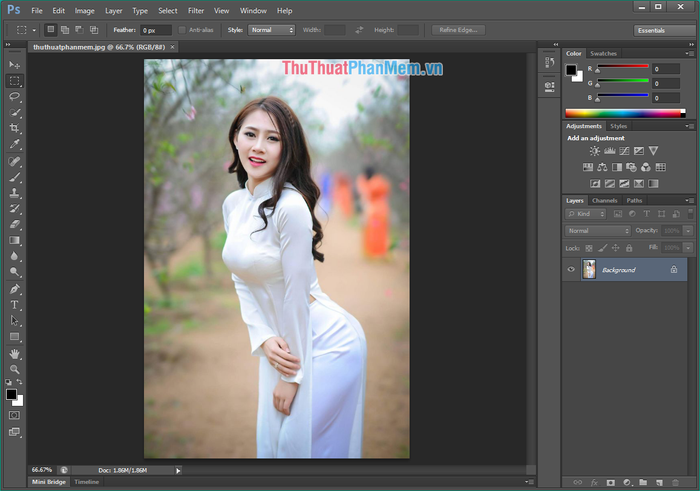Screen dimensions: 700x491
Task: Choose Add to selection mode
Action: tap(65, 30)
